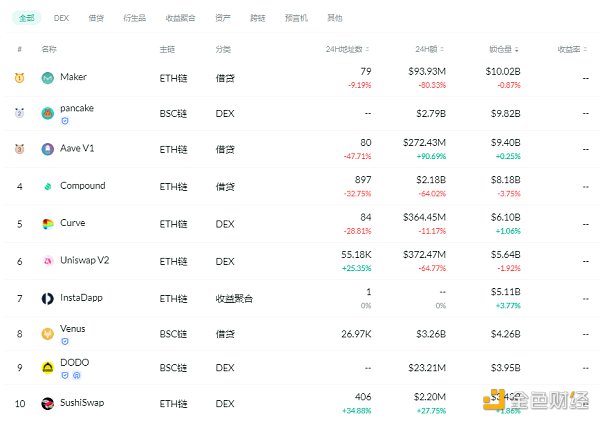
Task: Click Compound's 897 address count
Action: pos(363,179)
